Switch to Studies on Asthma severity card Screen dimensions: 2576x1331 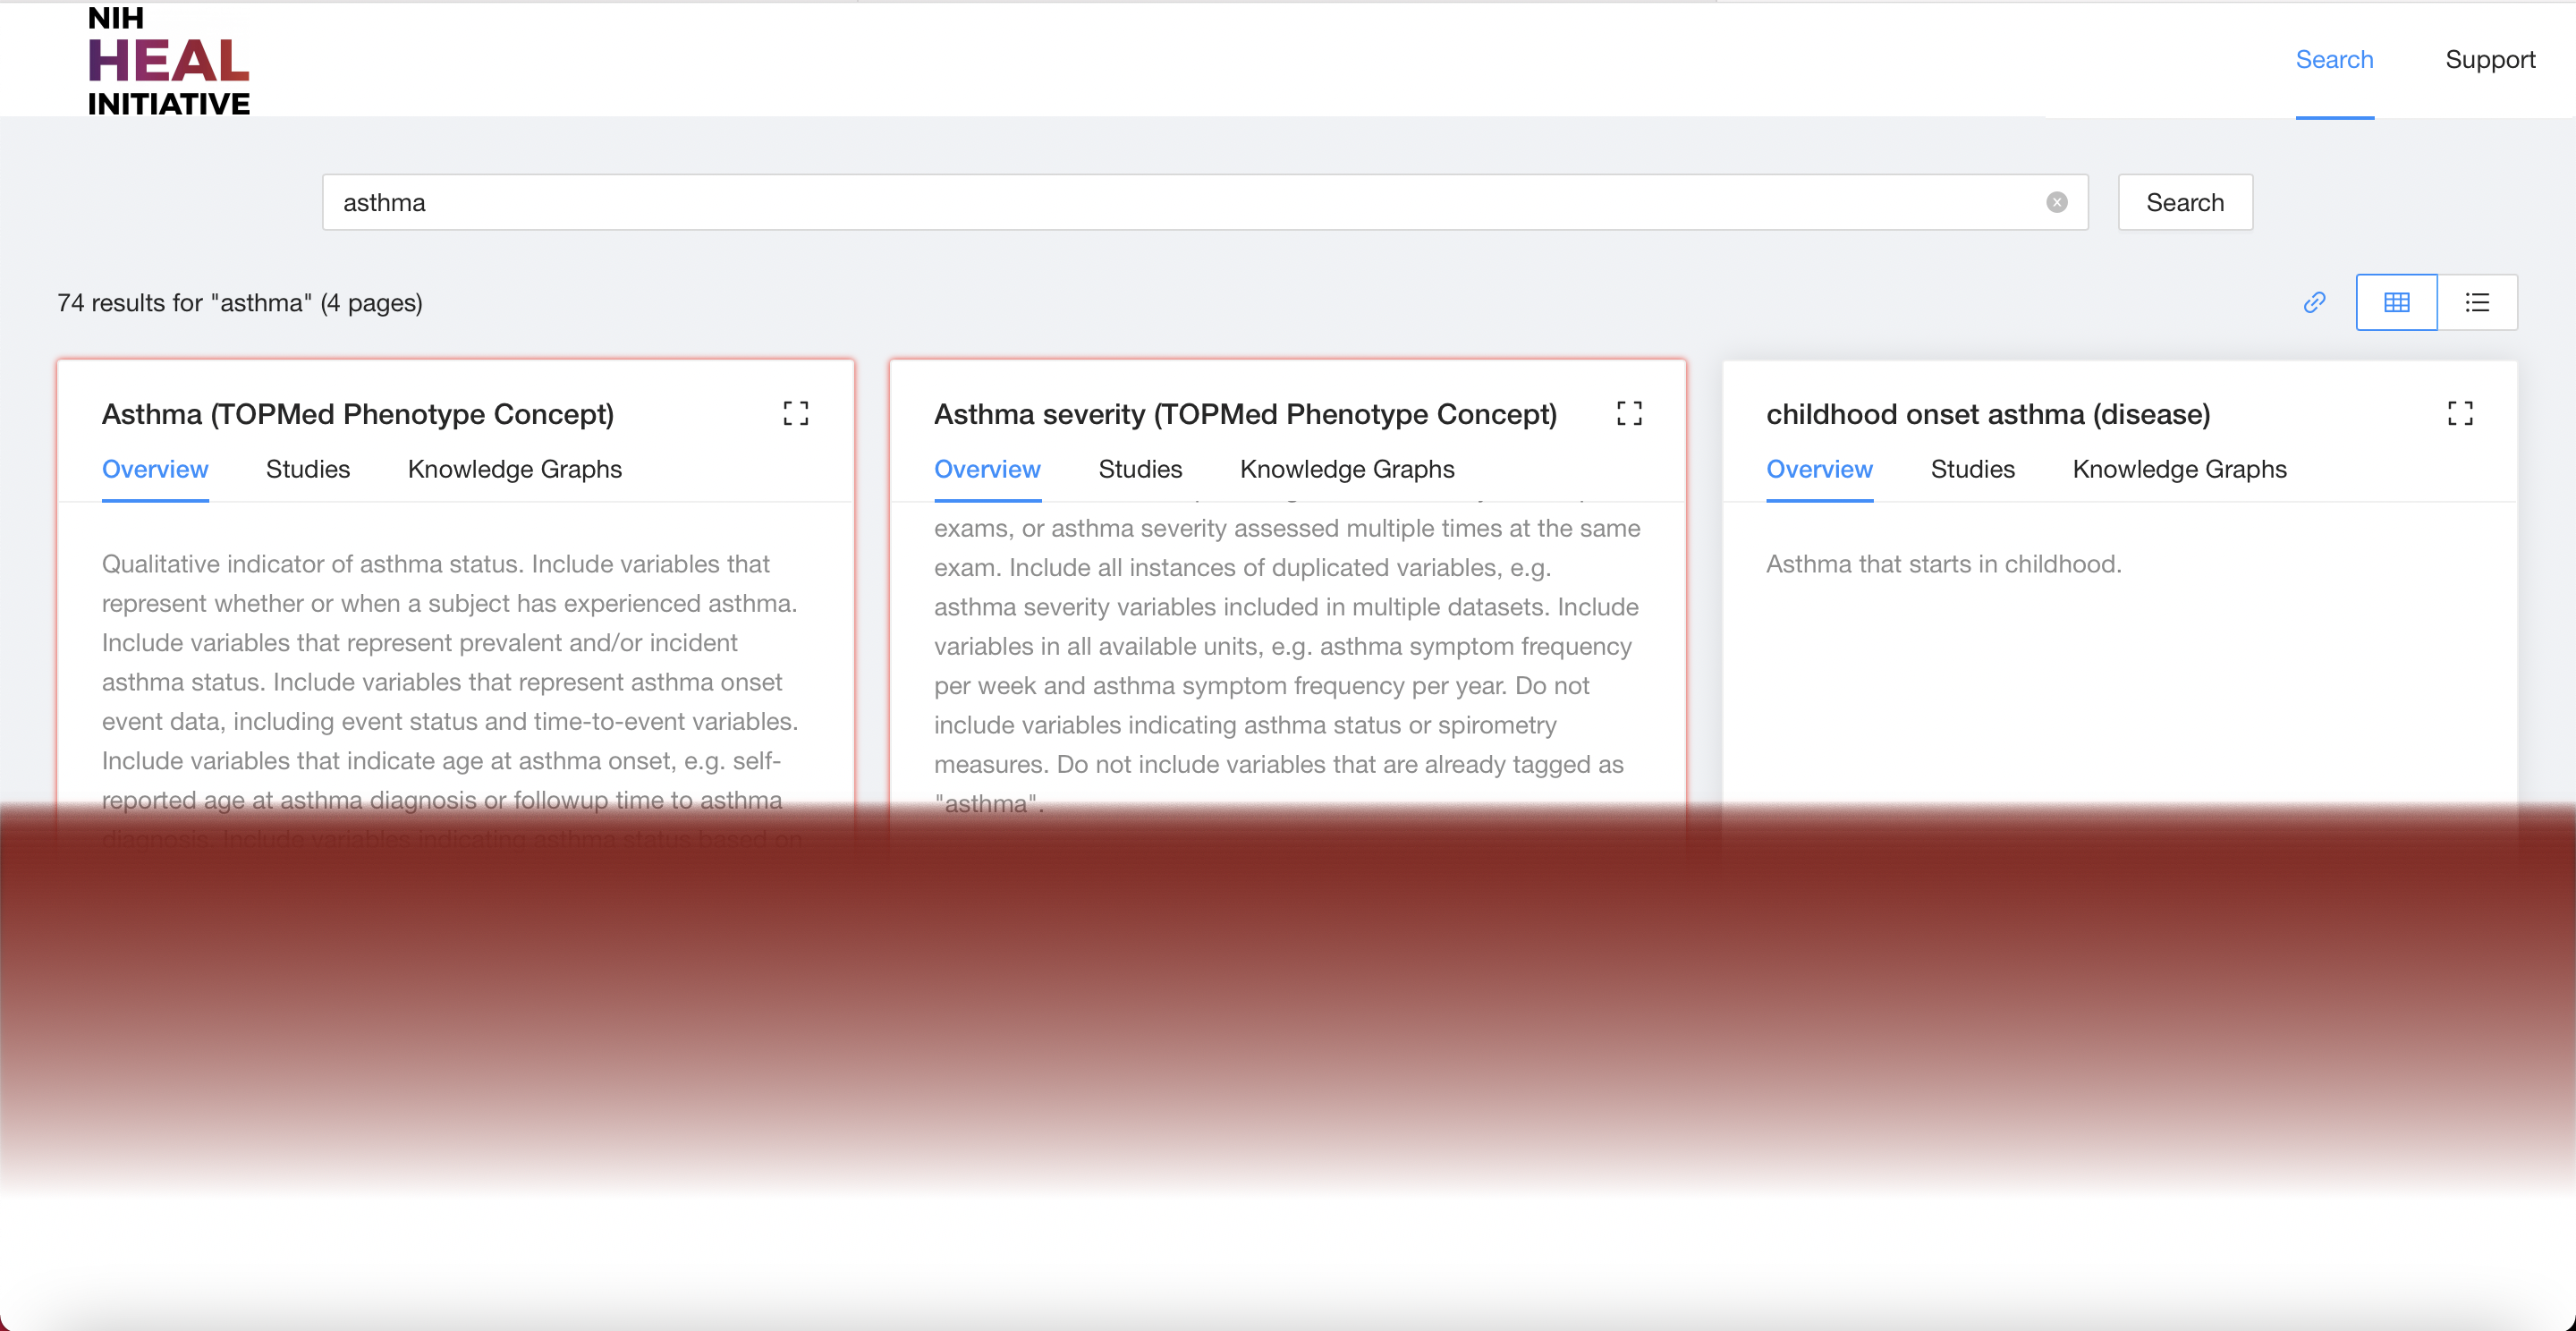[1141, 469]
